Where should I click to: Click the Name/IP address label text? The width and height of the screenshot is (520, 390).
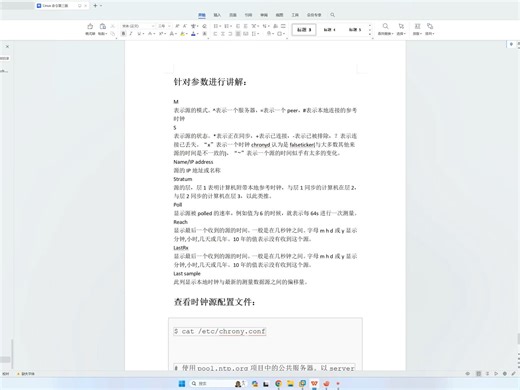click(193, 162)
